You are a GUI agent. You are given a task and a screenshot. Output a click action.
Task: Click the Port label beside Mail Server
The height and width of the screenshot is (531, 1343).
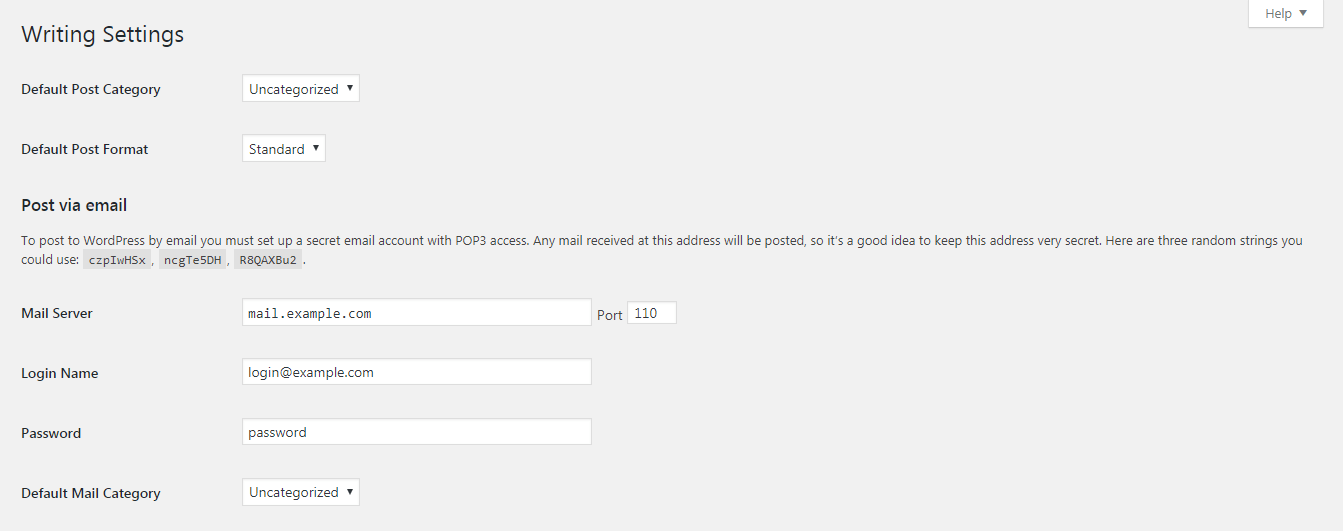coord(609,314)
